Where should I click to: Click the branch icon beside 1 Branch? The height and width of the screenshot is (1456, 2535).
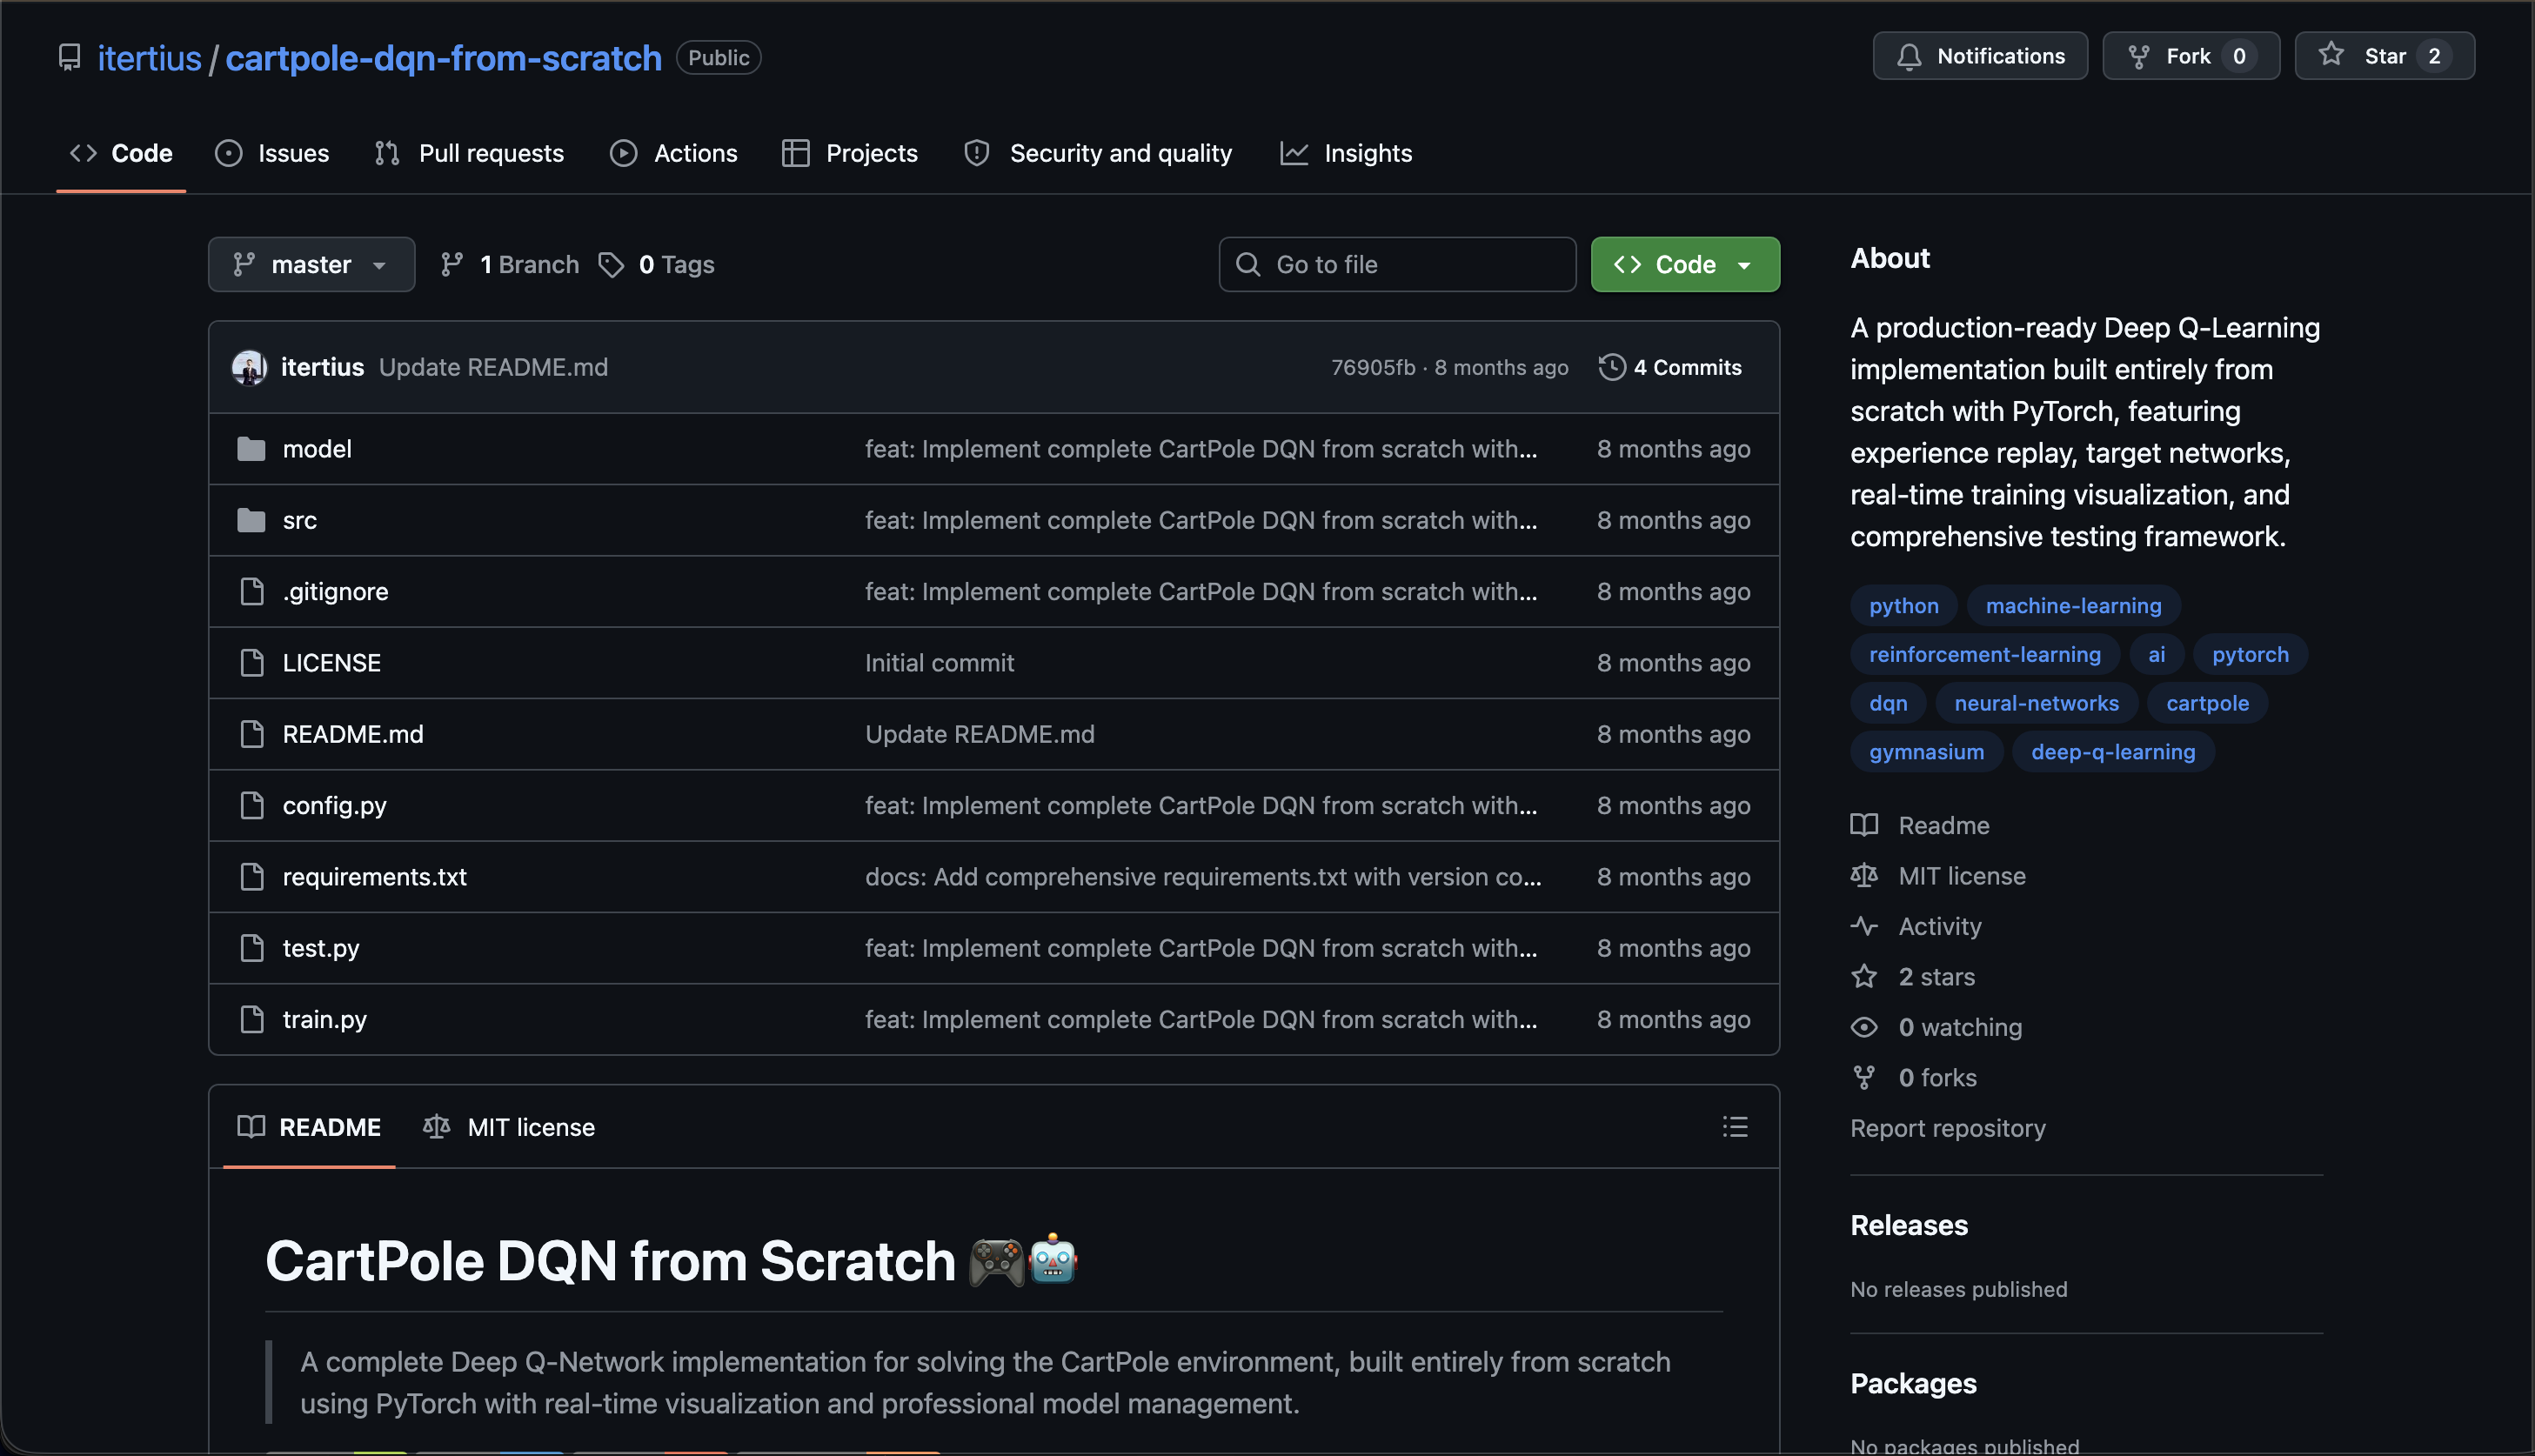452,264
